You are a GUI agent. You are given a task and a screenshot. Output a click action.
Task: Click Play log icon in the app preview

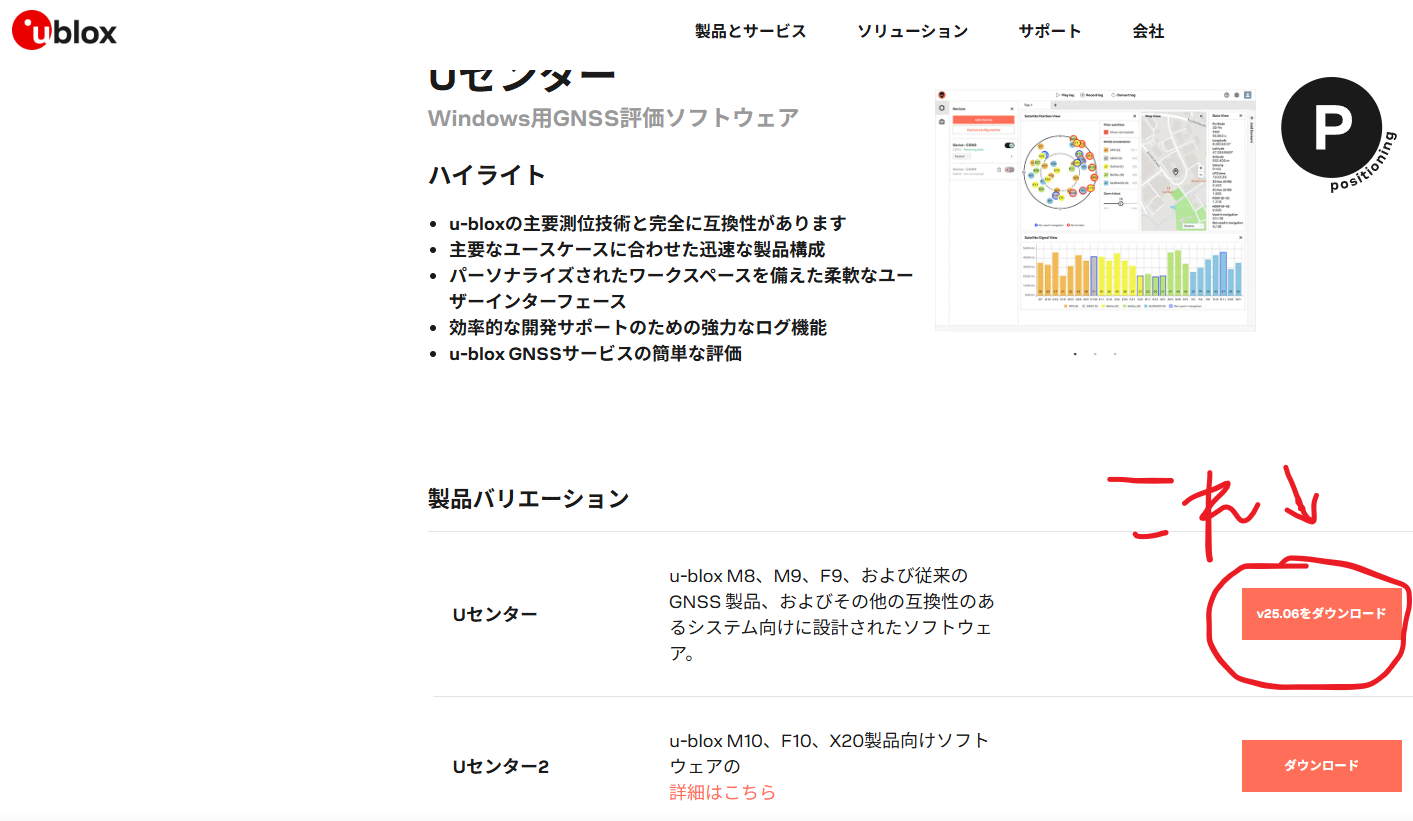[x=1058, y=95]
